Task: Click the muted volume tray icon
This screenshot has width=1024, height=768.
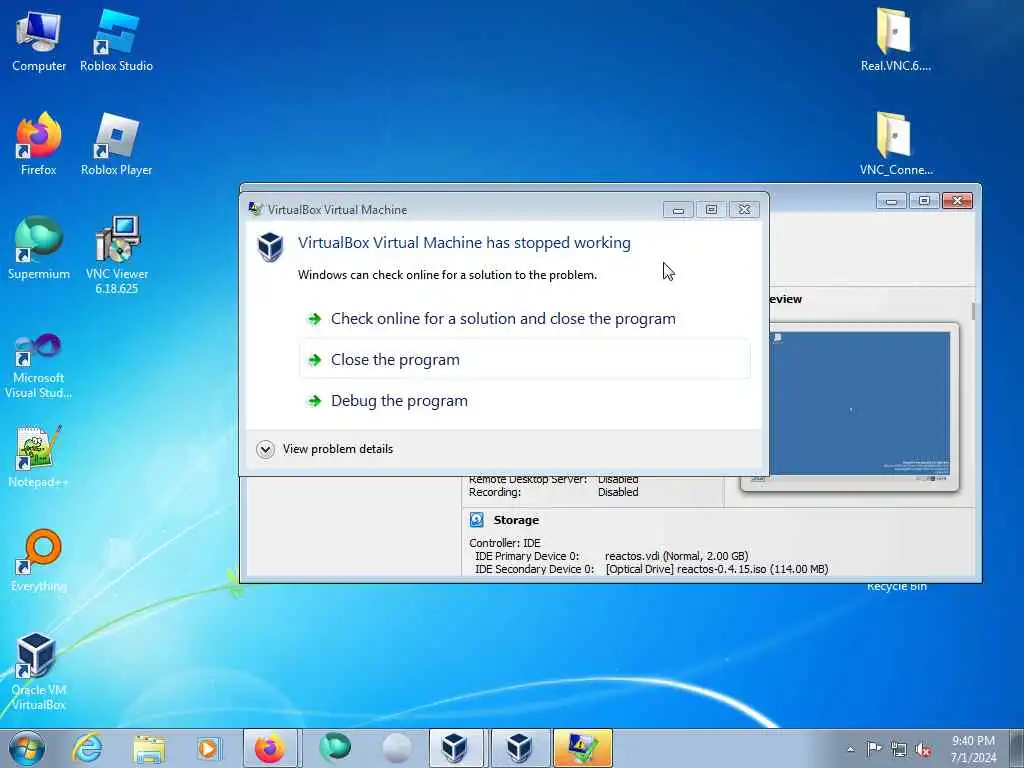Action: tap(923, 749)
